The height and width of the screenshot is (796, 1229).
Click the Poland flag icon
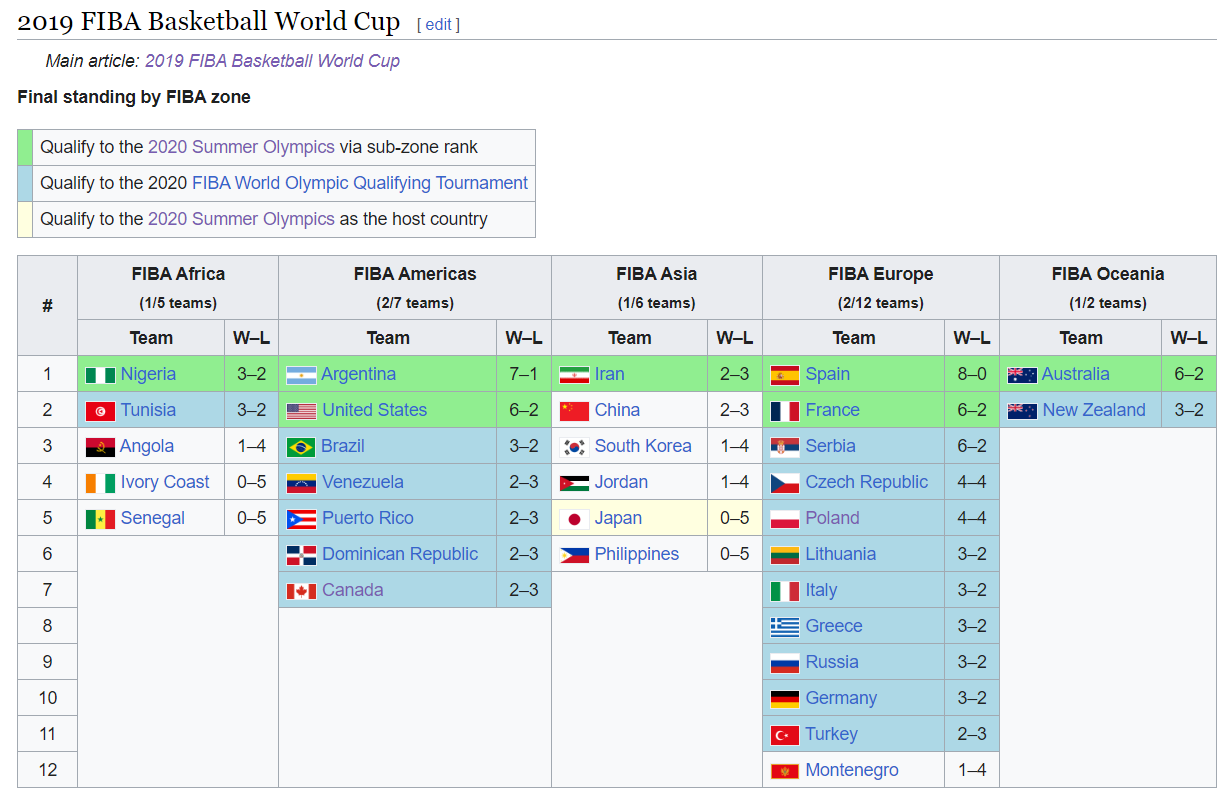[x=785, y=519]
